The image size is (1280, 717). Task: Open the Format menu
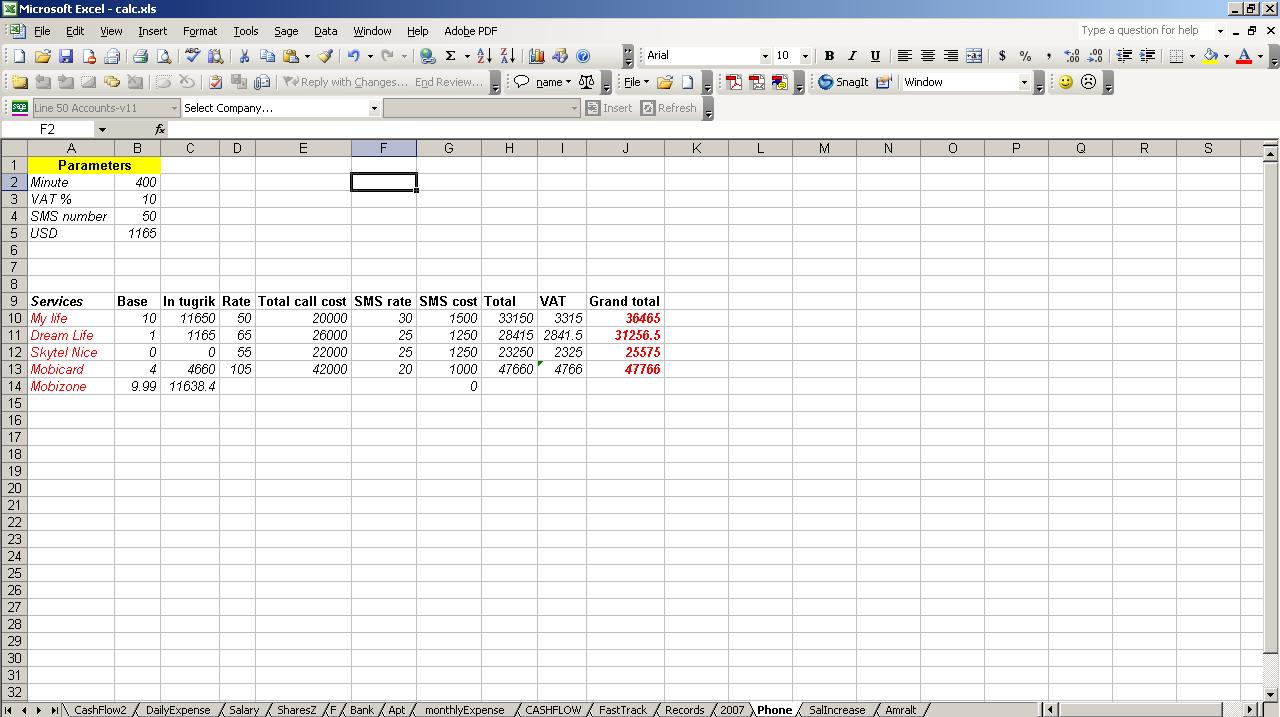point(200,31)
